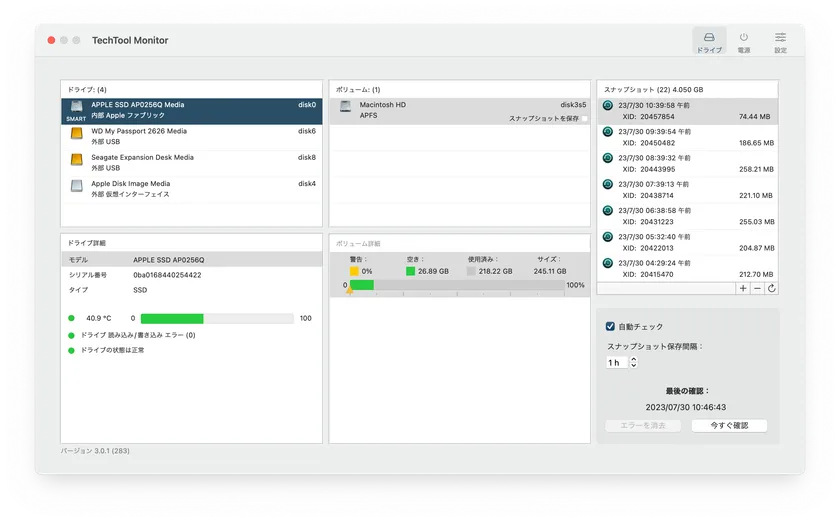Click snapshot icon for 06:38:58 entry
This screenshot has width=840, height=521.
[x=608, y=210]
